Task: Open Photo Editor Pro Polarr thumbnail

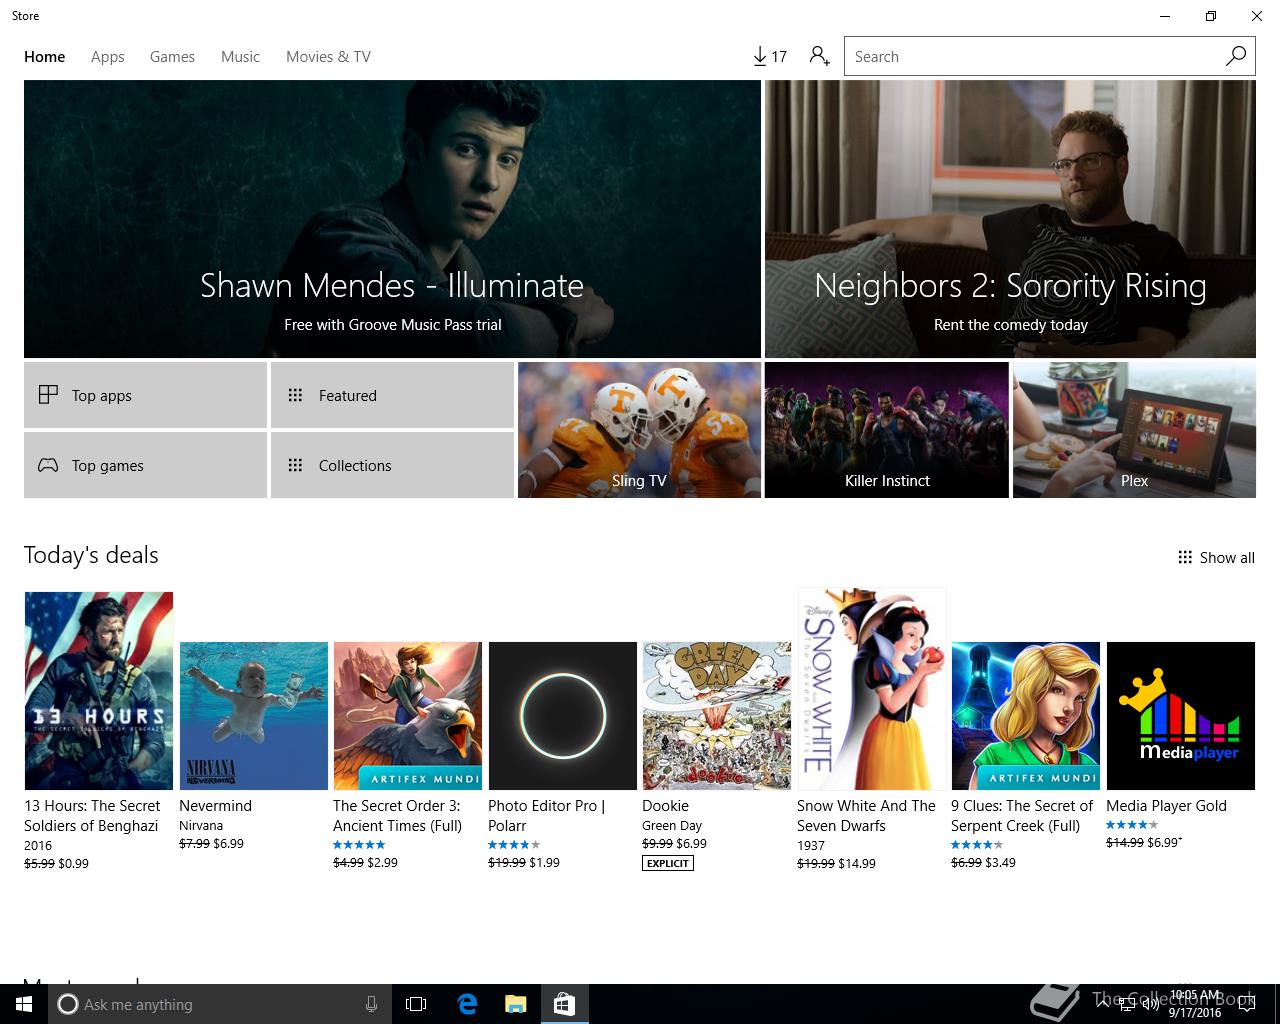Action: point(563,716)
